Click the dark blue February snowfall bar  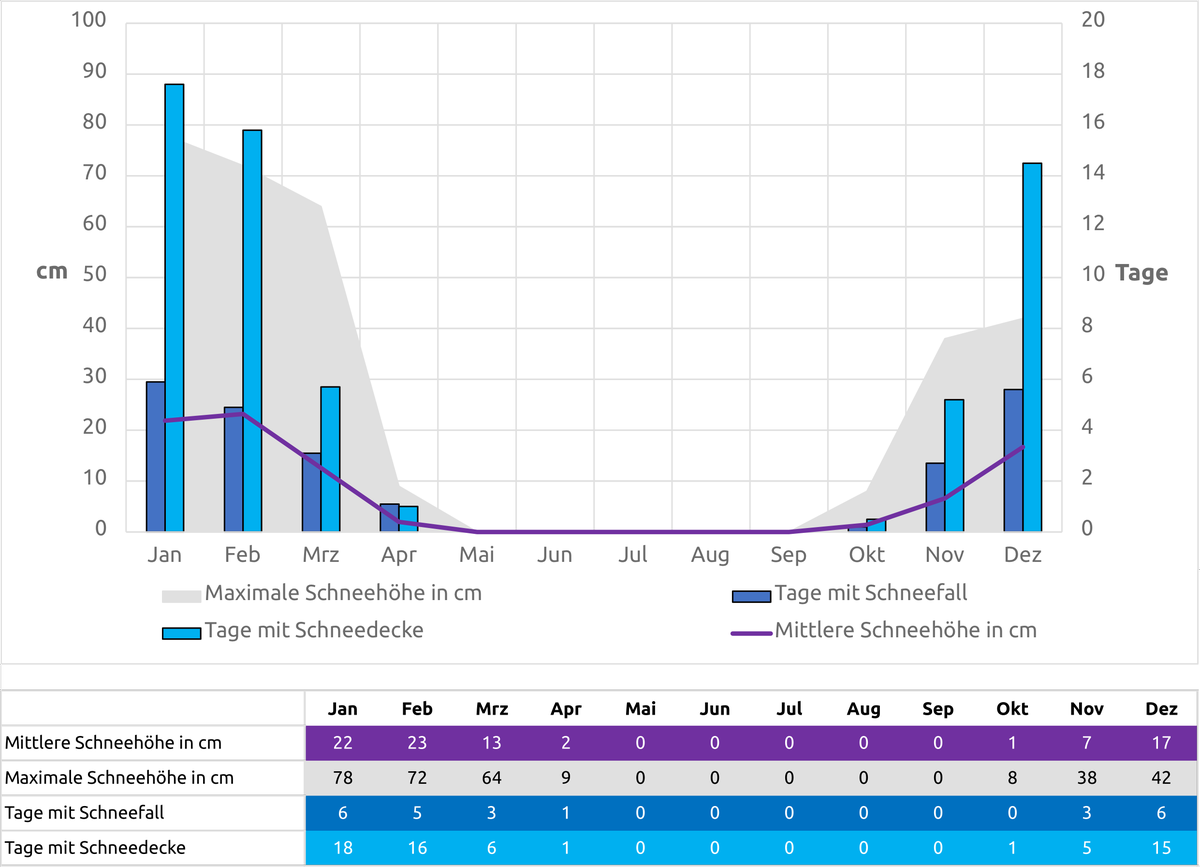pyautogui.click(x=233, y=469)
